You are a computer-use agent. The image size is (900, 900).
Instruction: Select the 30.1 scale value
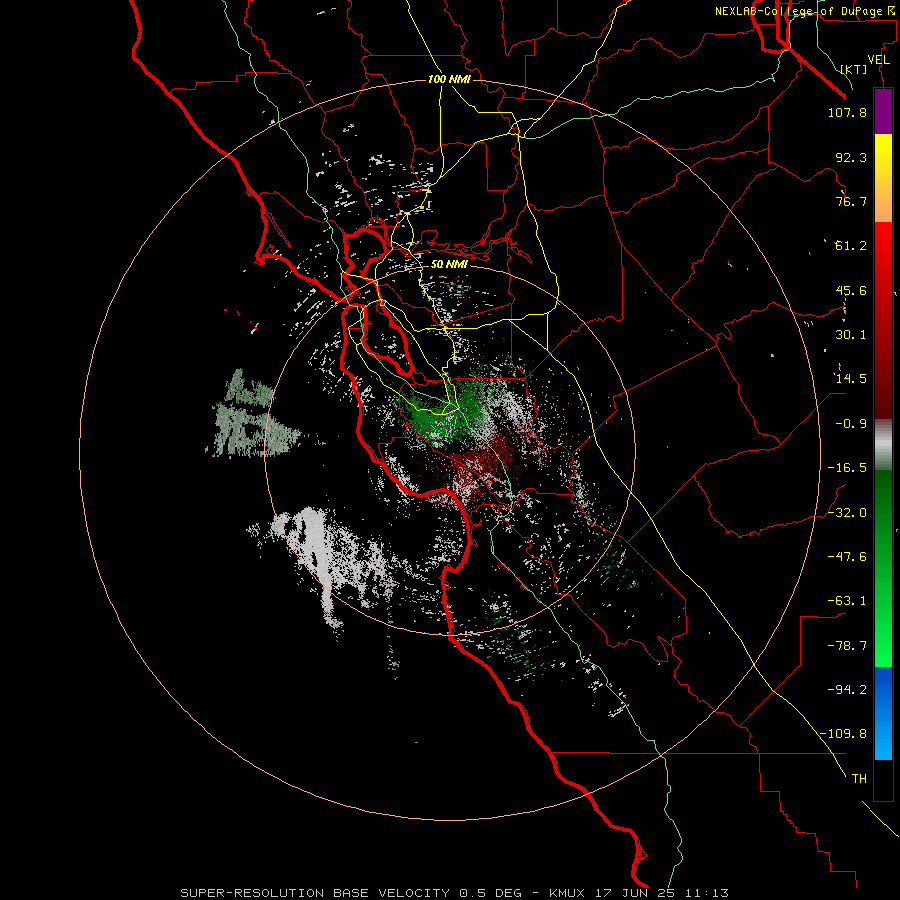point(851,335)
